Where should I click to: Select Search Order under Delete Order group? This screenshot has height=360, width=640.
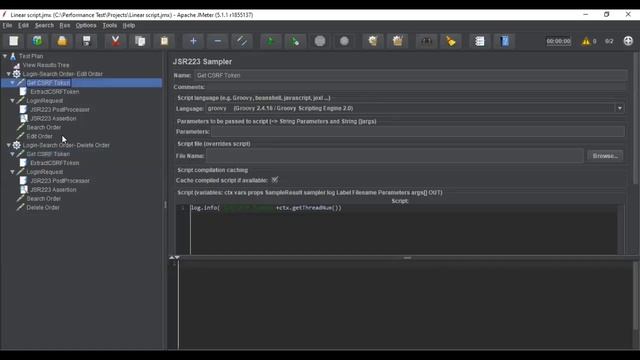[x=44, y=198]
